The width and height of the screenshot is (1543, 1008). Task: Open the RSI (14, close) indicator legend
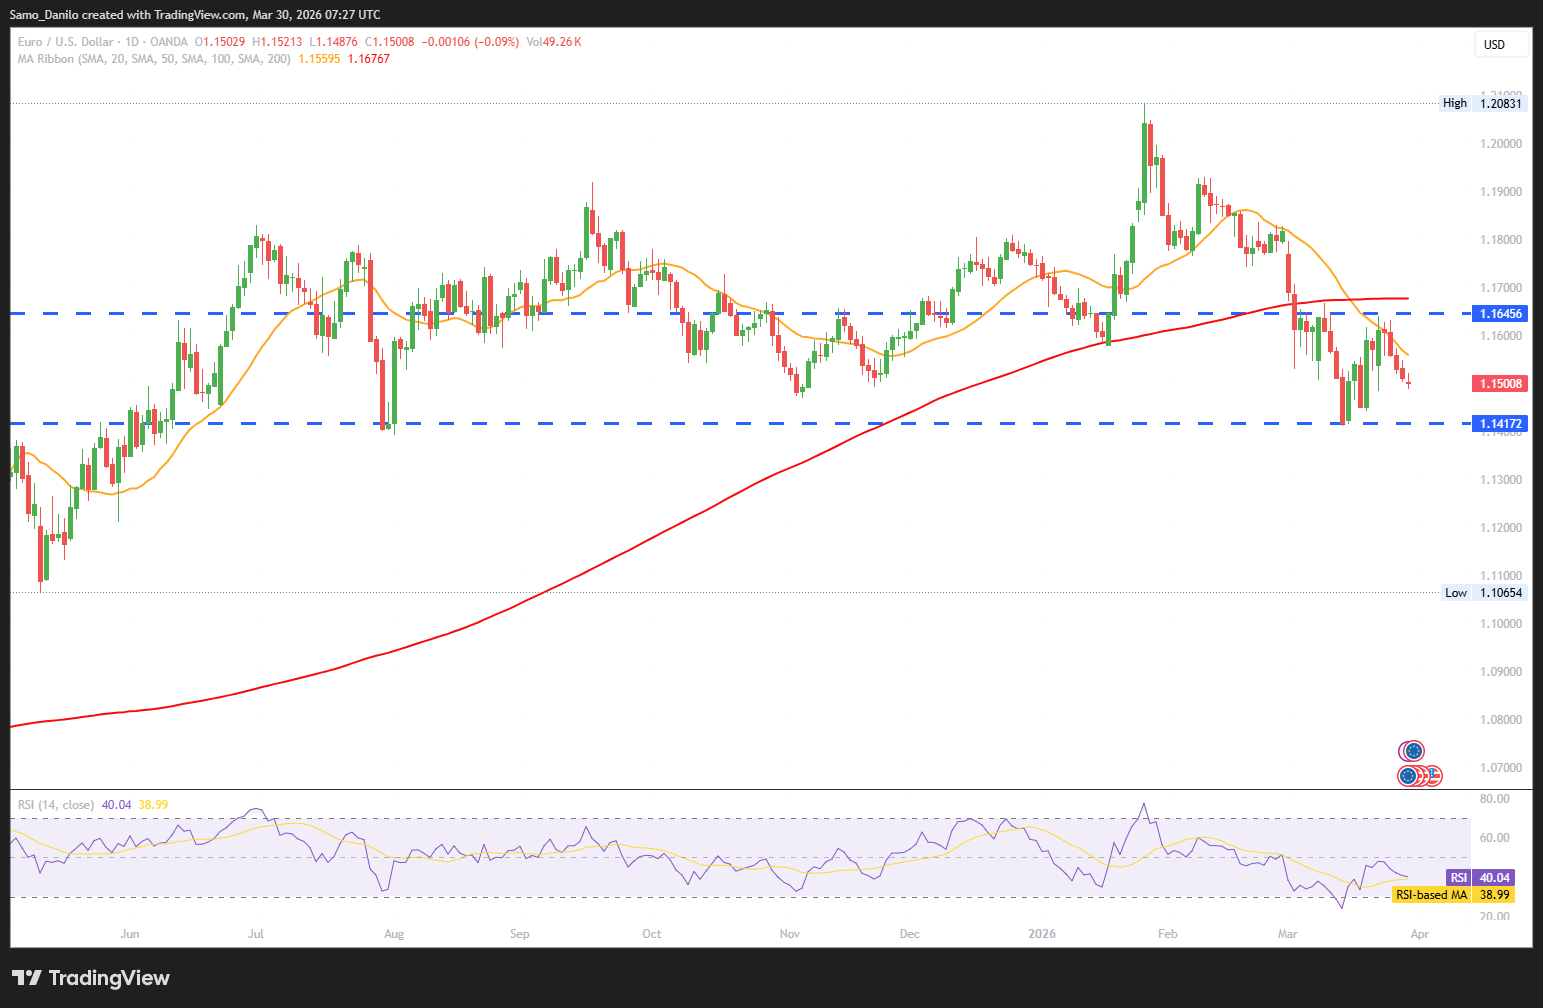56,805
